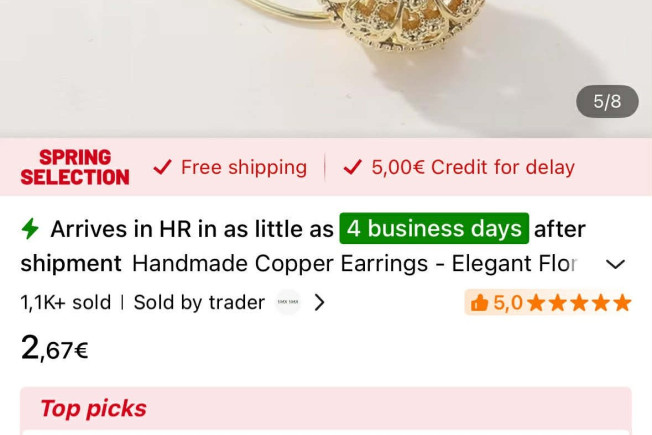Open the Free shipping info
The image size is (652, 435).
point(244,167)
